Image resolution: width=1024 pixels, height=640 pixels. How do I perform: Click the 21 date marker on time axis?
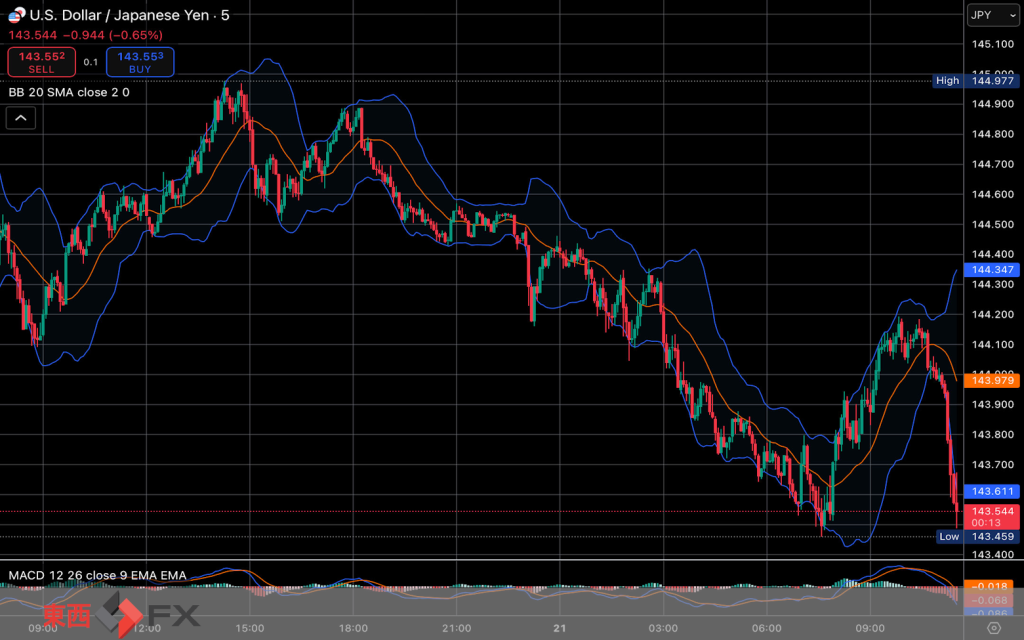click(x=560, y=628)
